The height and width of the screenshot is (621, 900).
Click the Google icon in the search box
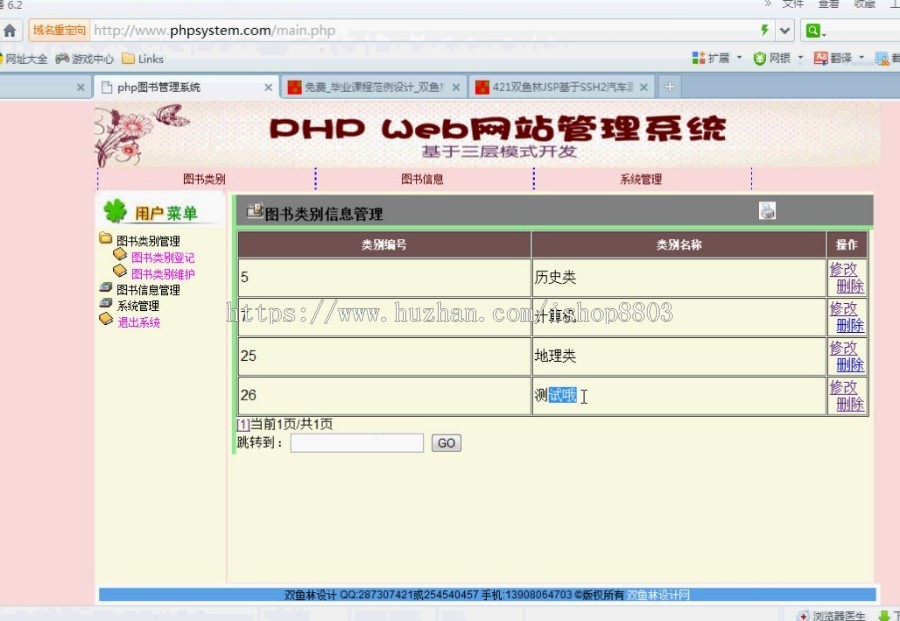815,30
